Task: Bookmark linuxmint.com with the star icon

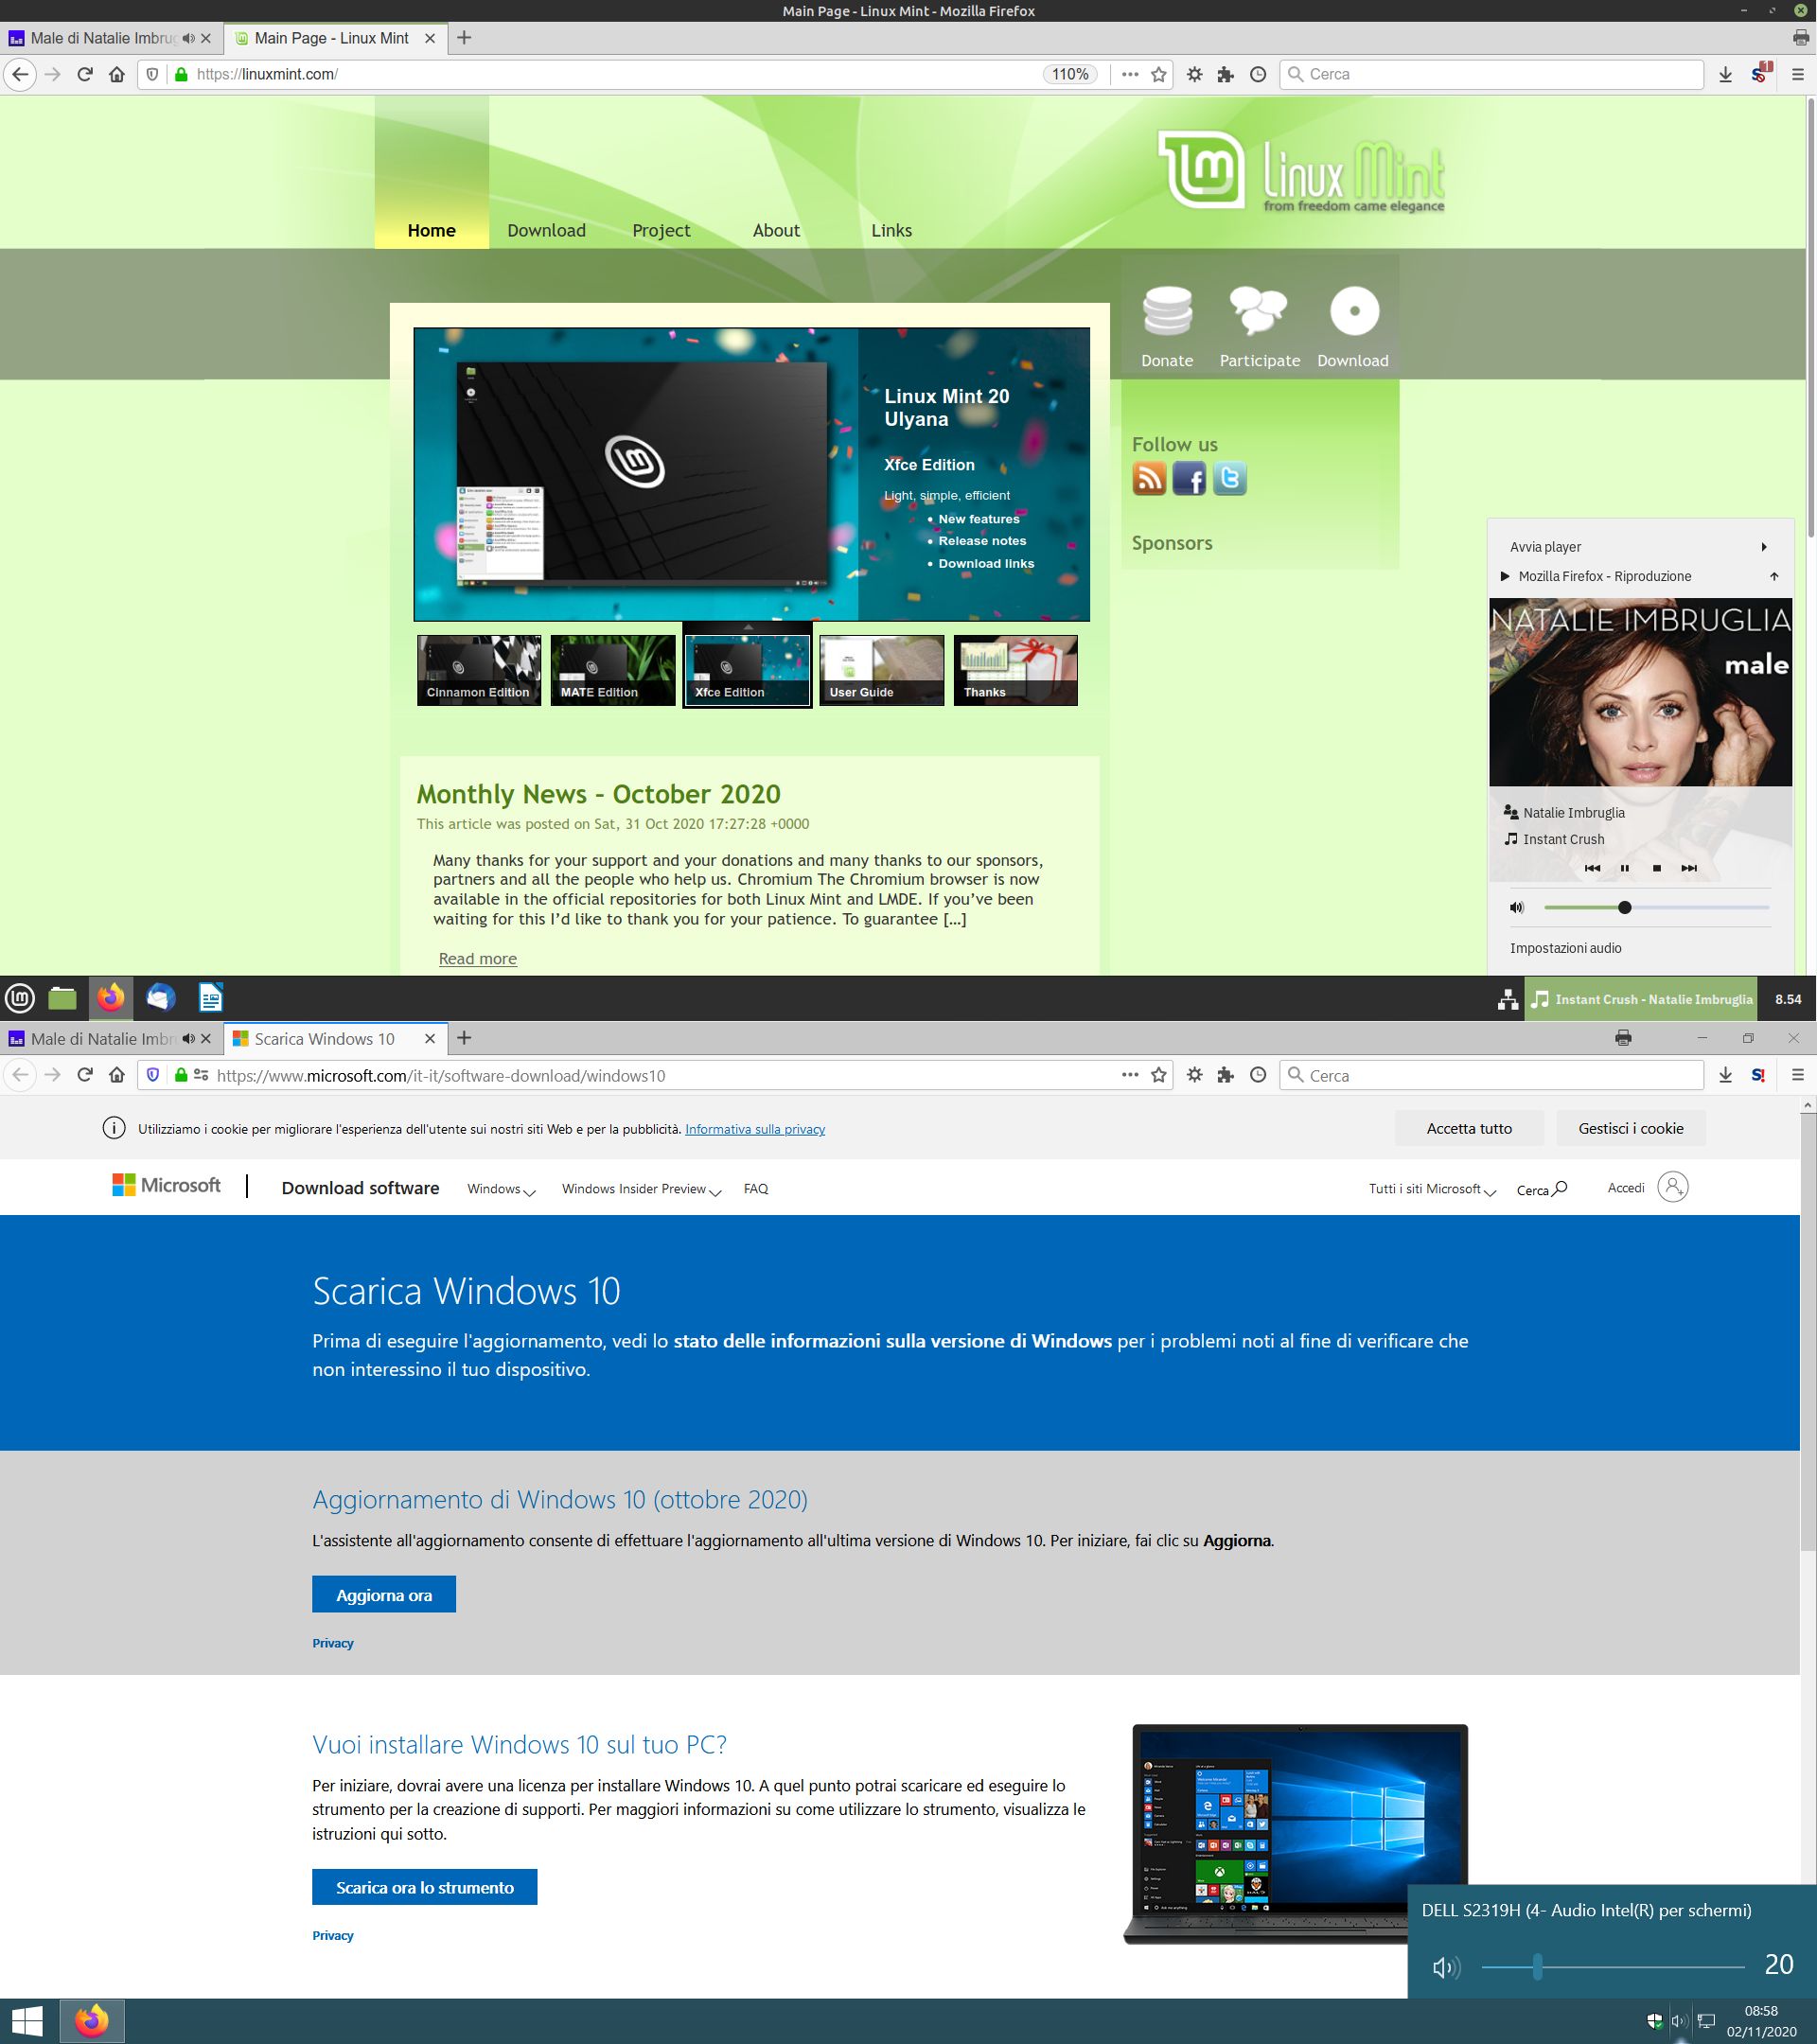Action: [x=1159, y=74]
